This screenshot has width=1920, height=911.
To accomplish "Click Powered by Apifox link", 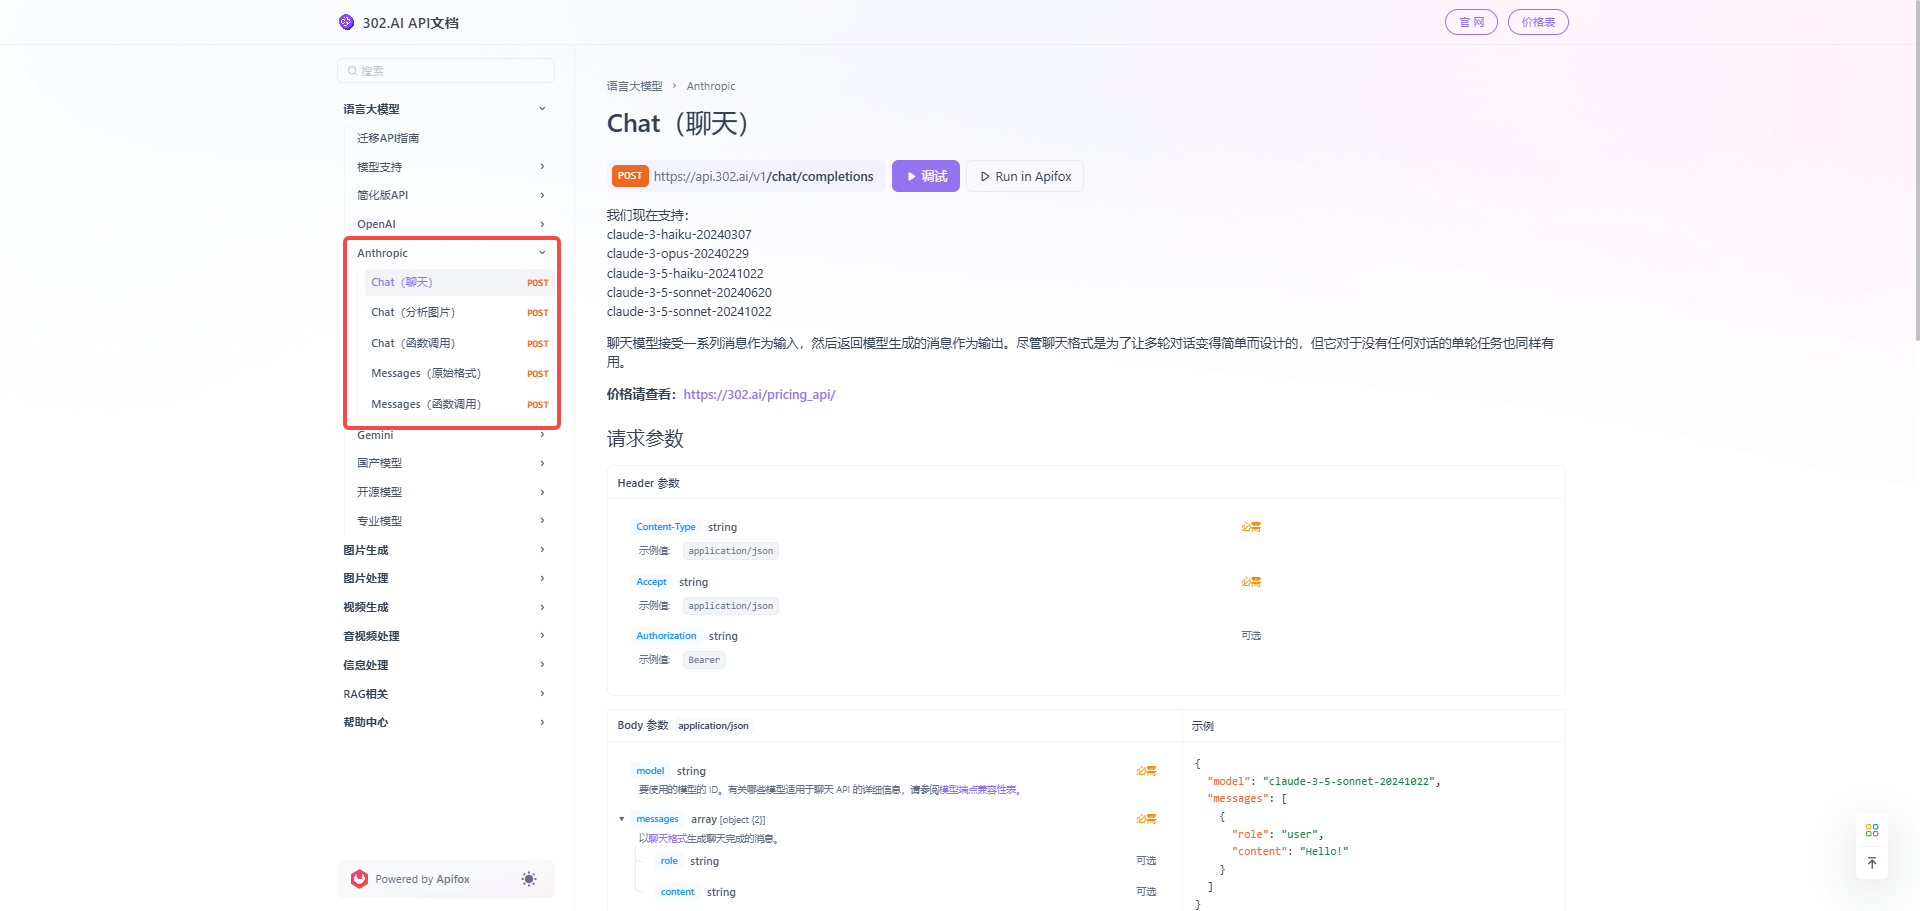I will click(x=422, y=879).
